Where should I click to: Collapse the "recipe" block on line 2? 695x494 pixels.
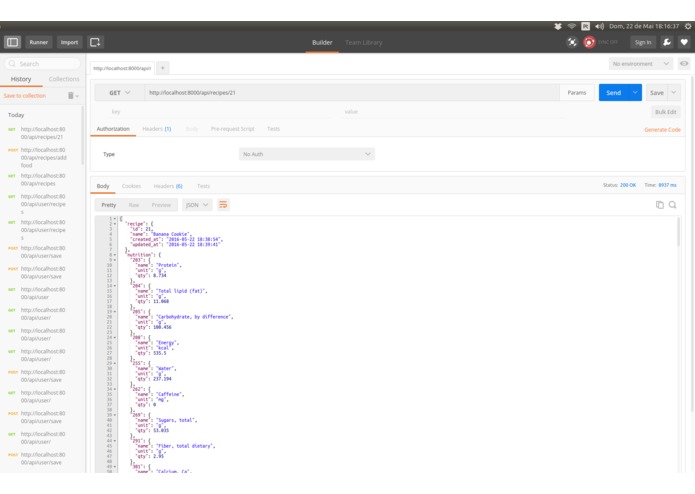pyautogui.click(x=115, y=224)
